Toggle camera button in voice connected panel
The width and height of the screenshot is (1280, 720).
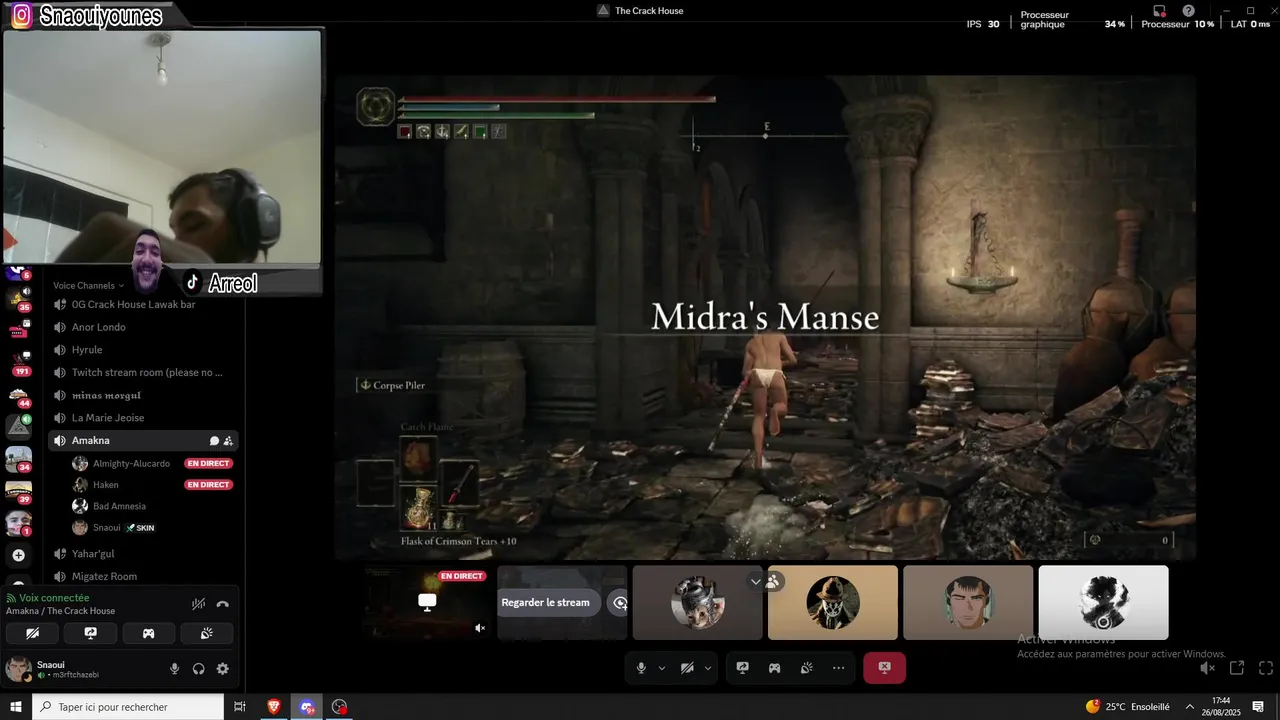pos(32,633)
